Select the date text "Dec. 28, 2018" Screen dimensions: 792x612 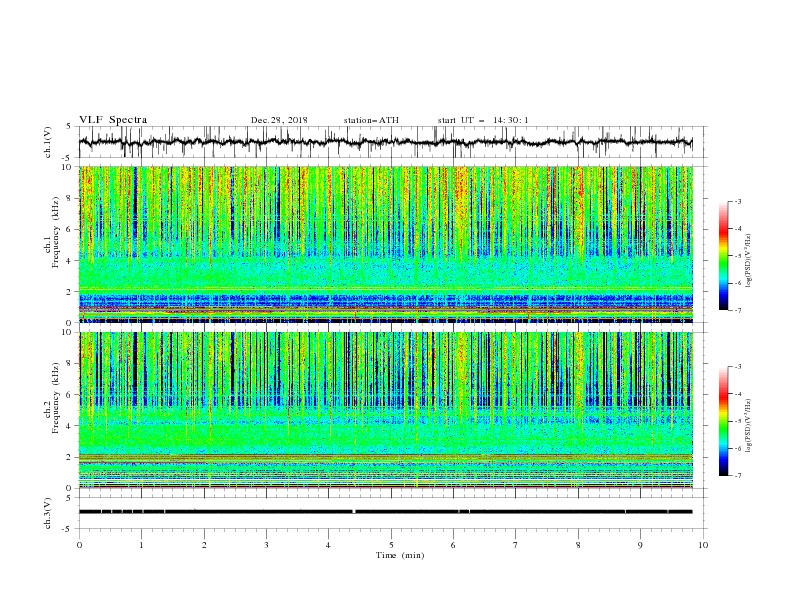279,120
